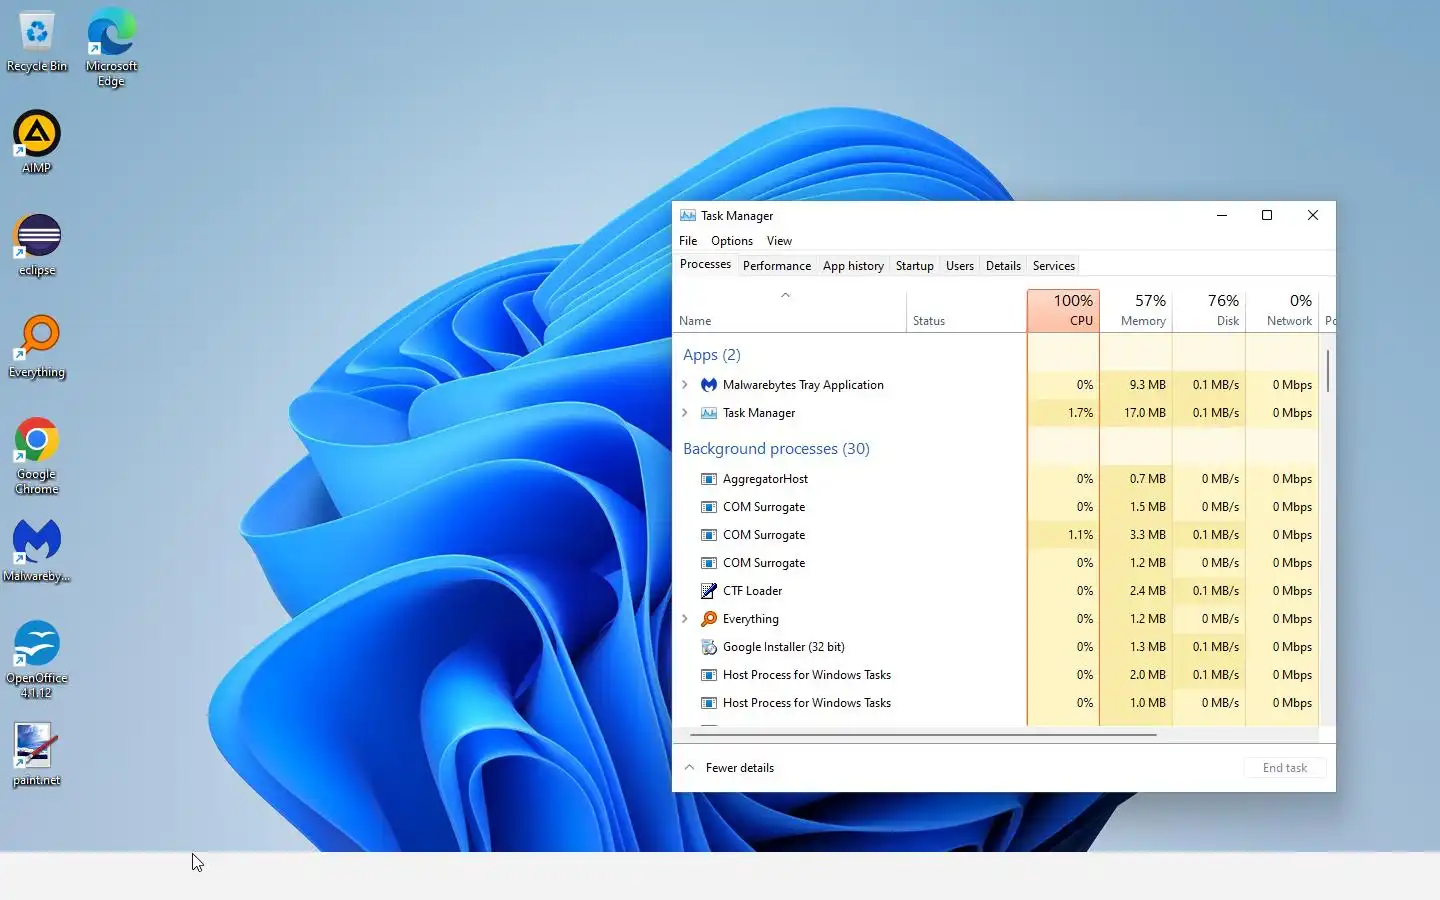Click the 2.4 MB memory cell of CTF Loader
The height and width of the screenshot is (900, 1440).
pos(1136,591)
